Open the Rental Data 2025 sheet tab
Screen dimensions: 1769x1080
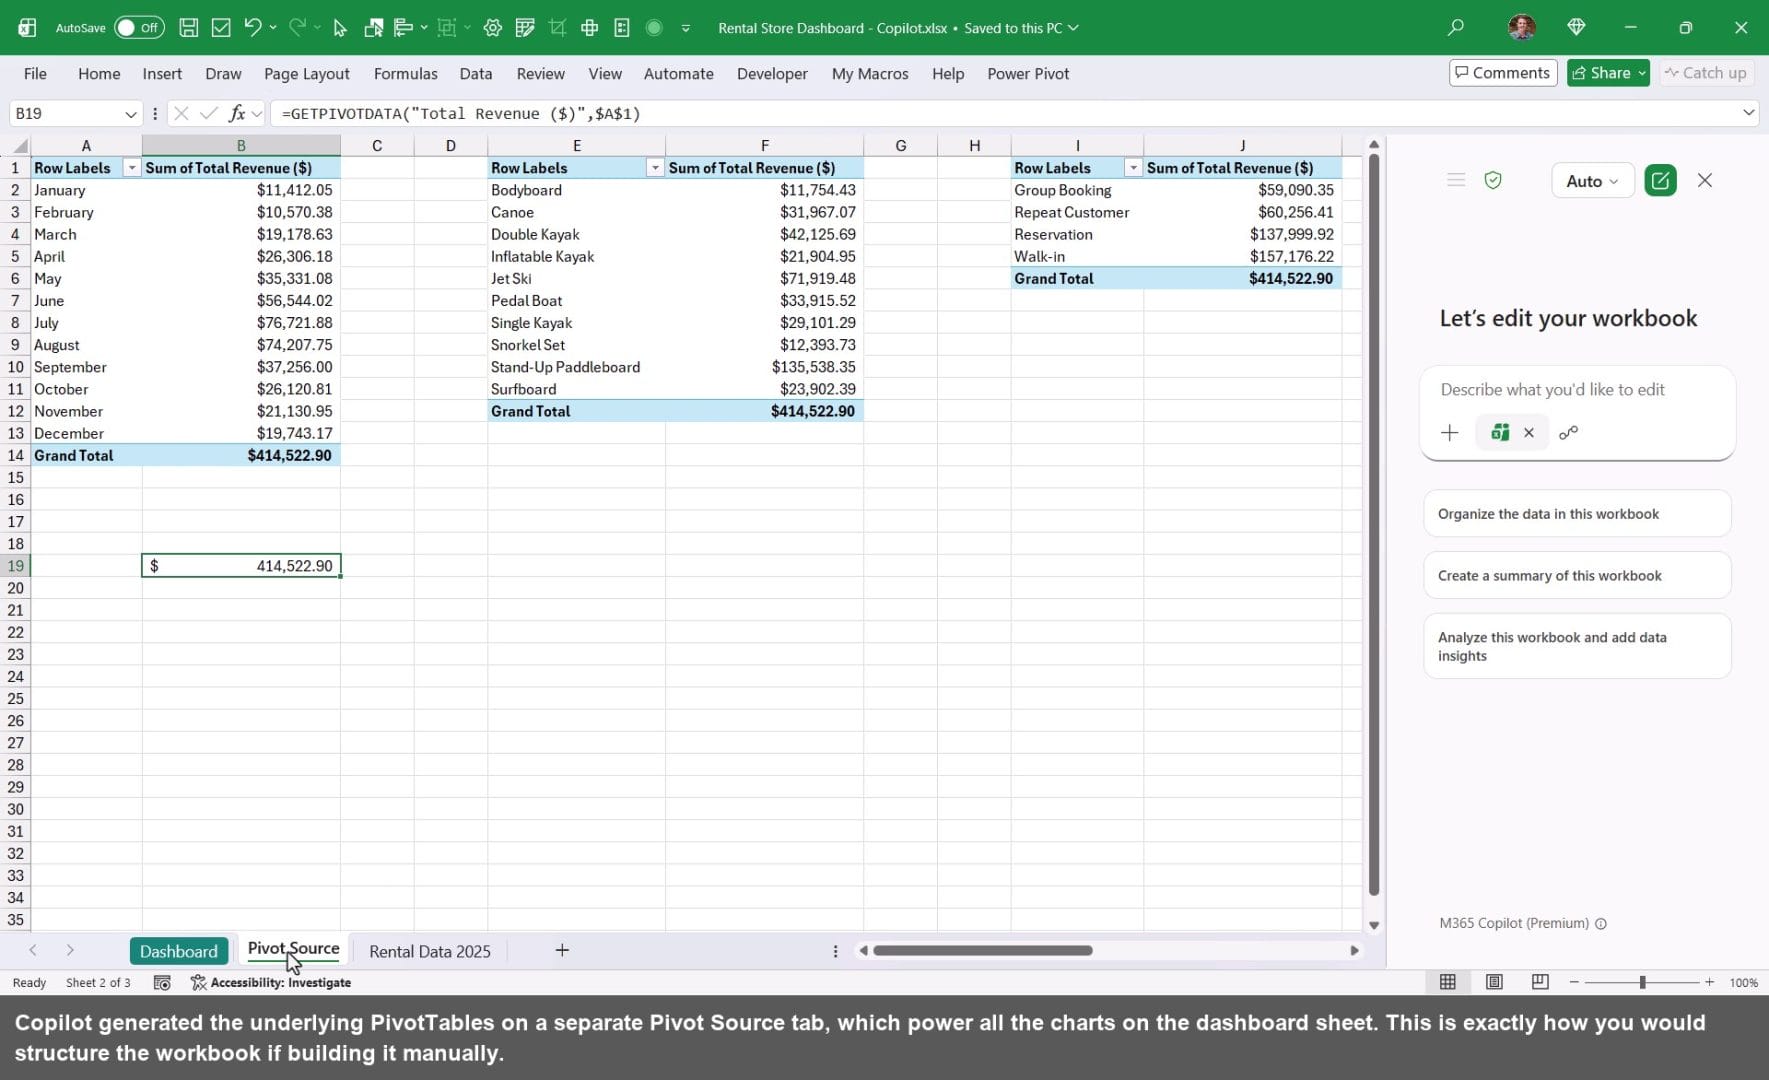(430, 951)
